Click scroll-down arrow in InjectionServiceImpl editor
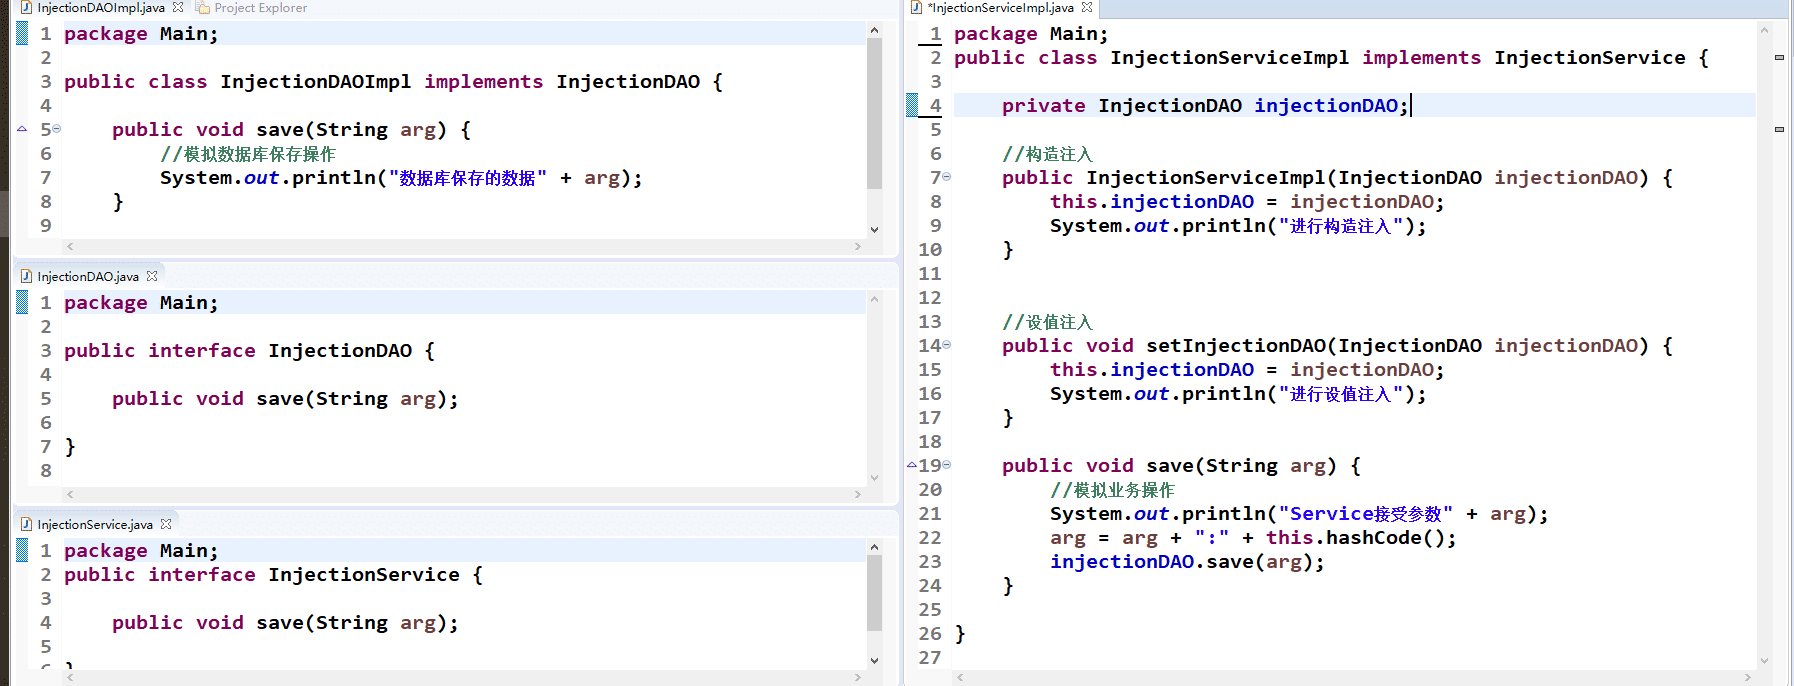Screen dimensions: 1794x686 click(x=1764, y=660)
